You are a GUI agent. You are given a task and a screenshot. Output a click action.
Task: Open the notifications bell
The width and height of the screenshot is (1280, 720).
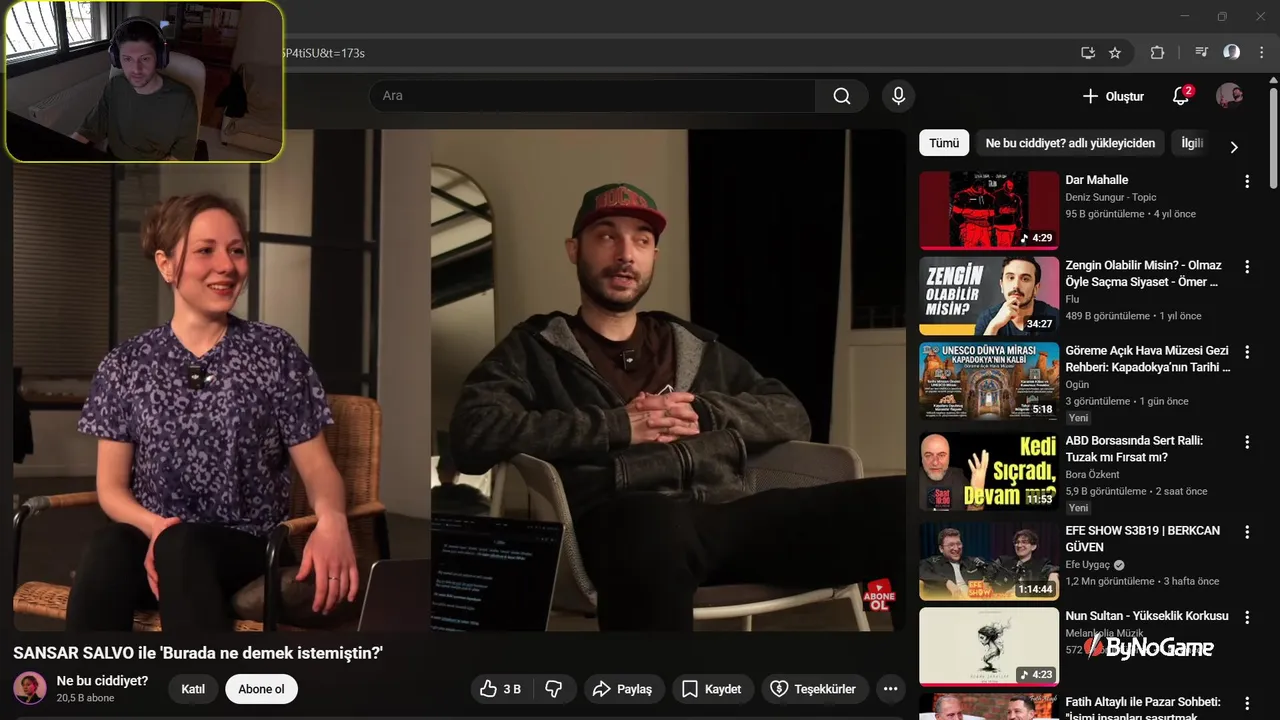click(1181, 96)
